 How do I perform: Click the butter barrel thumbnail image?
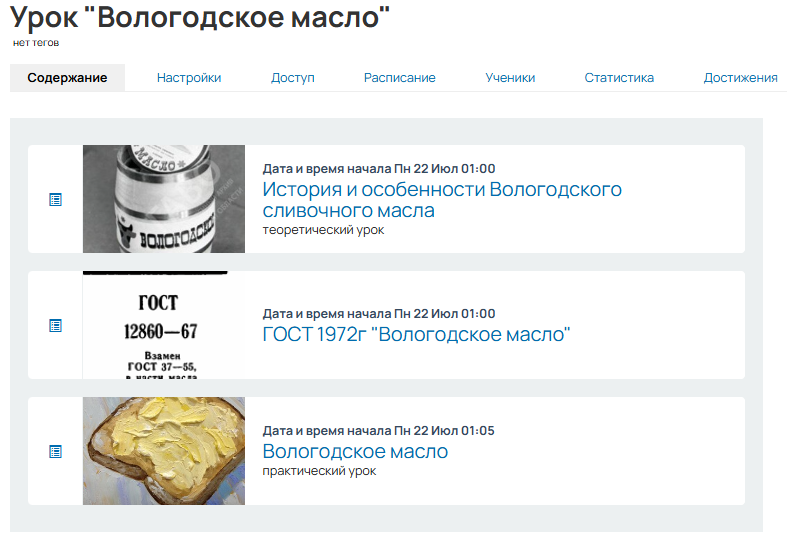(x=164, y=199)
